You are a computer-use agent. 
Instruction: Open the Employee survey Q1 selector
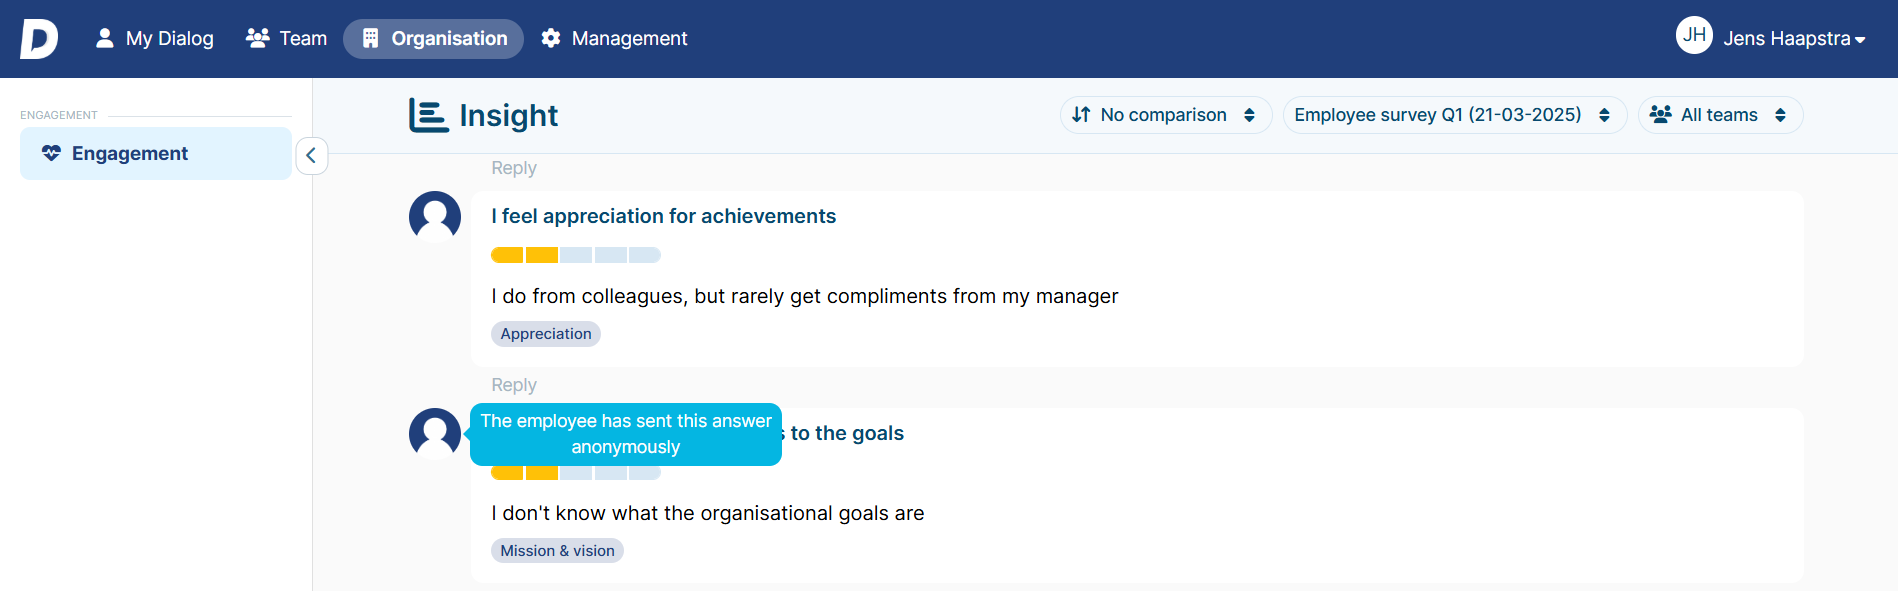pos(1453,115)
